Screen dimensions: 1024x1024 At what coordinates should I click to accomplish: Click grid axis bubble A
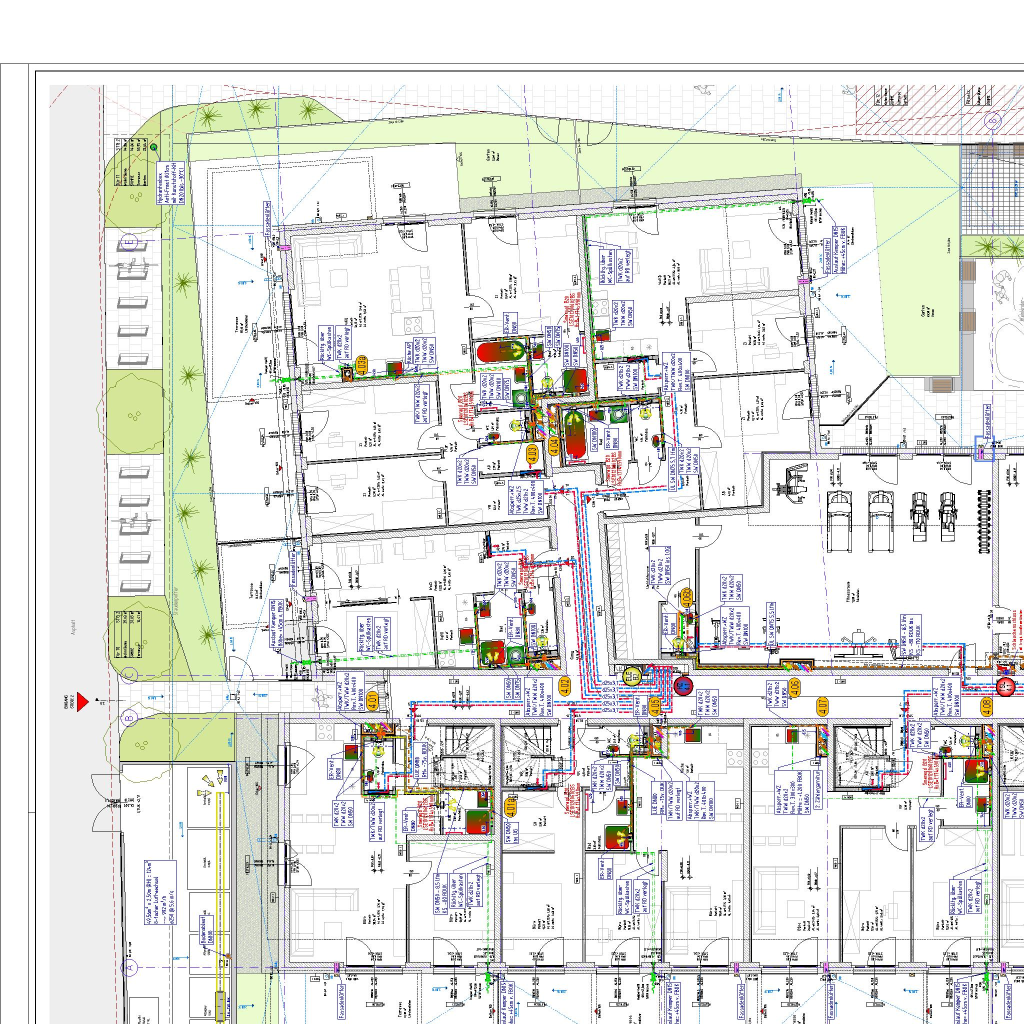pos(129,968)
